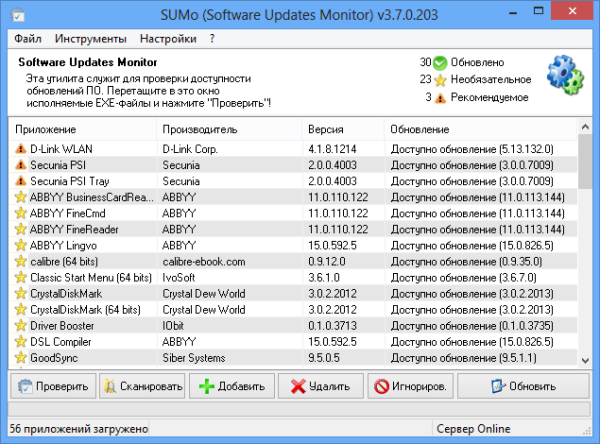The width and height of the screenshot is (600, 444).
Task: Click version 0.9.12.0 cell
Action: coord(327,262)
